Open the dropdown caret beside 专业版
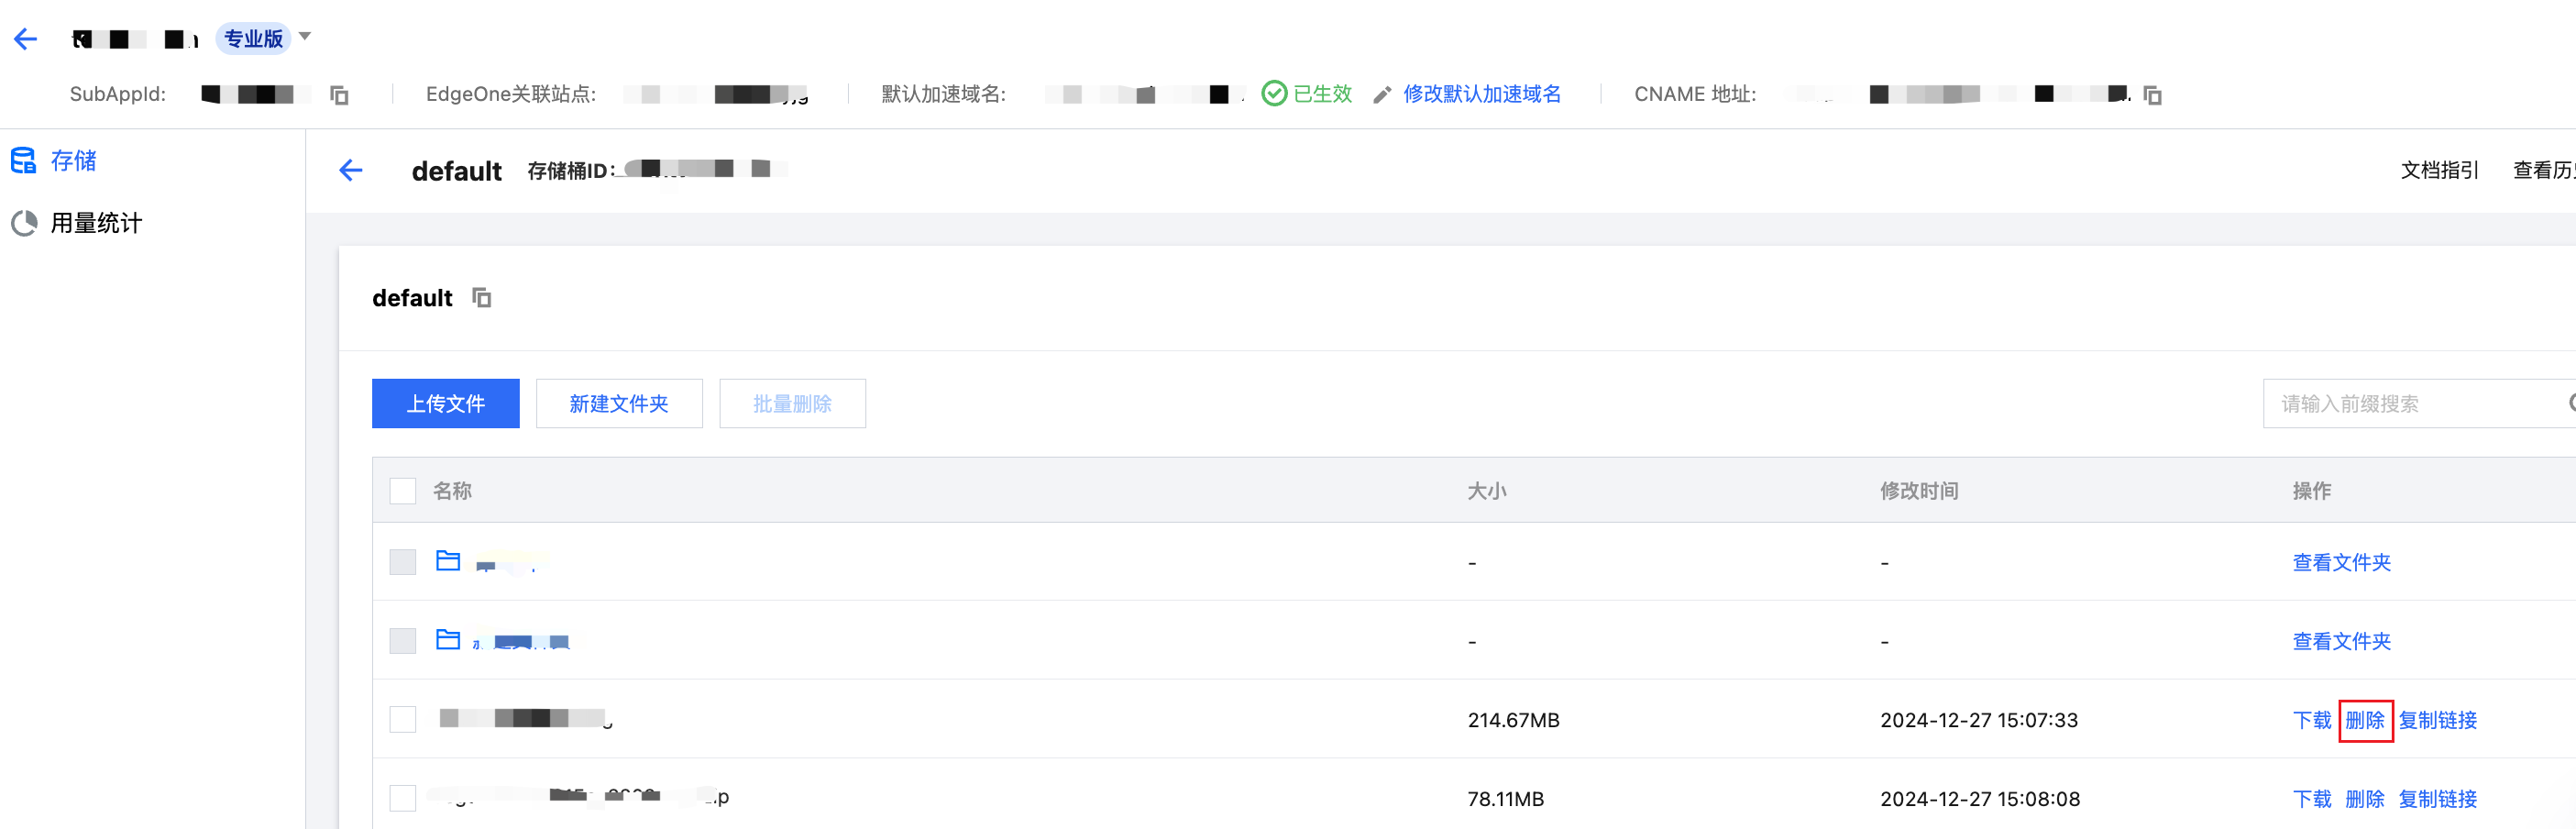 coord(305,37)
